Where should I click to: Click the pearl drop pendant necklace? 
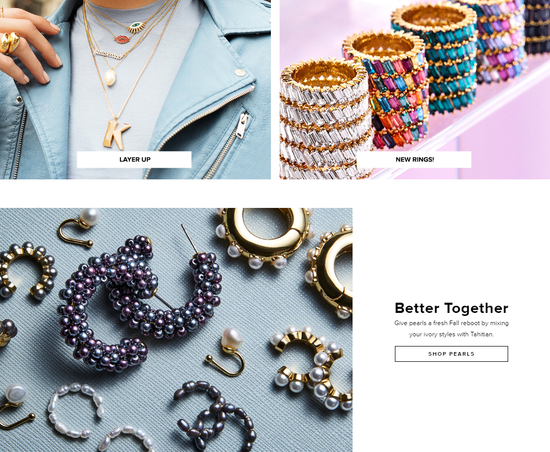(x=110, y=77)
